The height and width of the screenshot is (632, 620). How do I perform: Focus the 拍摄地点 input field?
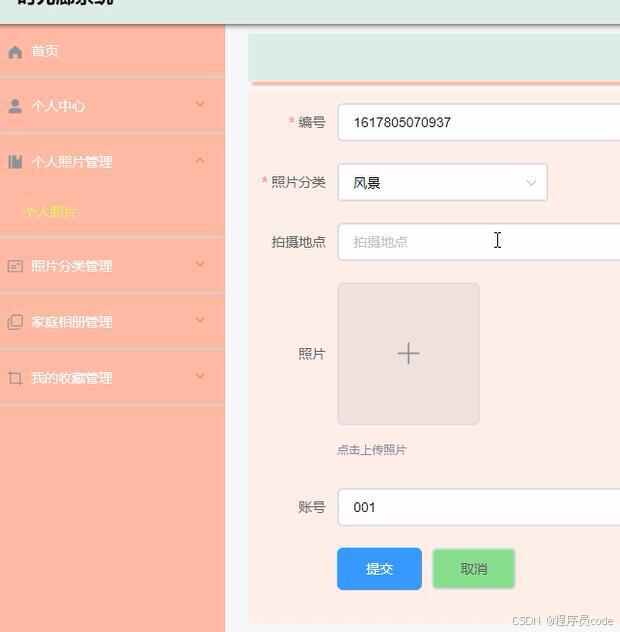point(479,242)
